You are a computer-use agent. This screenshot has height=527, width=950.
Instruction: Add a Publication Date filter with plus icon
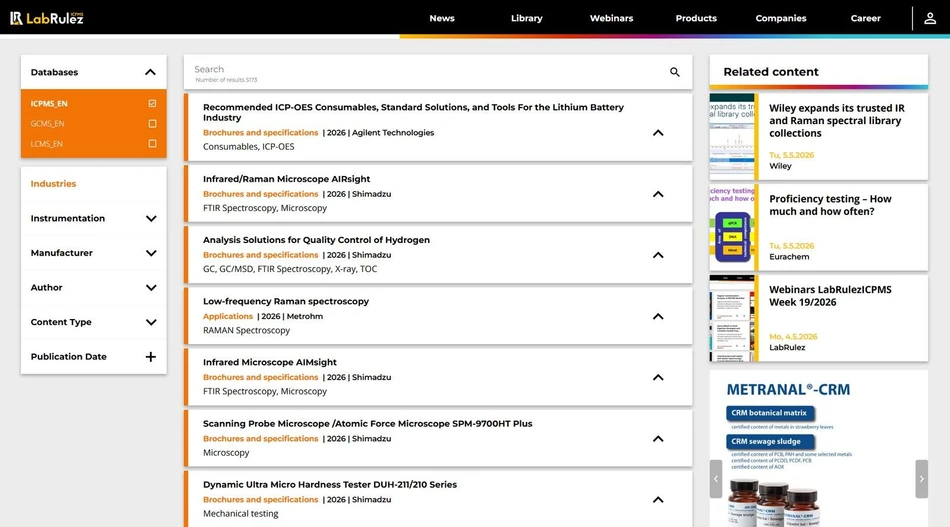coord(150,357)
